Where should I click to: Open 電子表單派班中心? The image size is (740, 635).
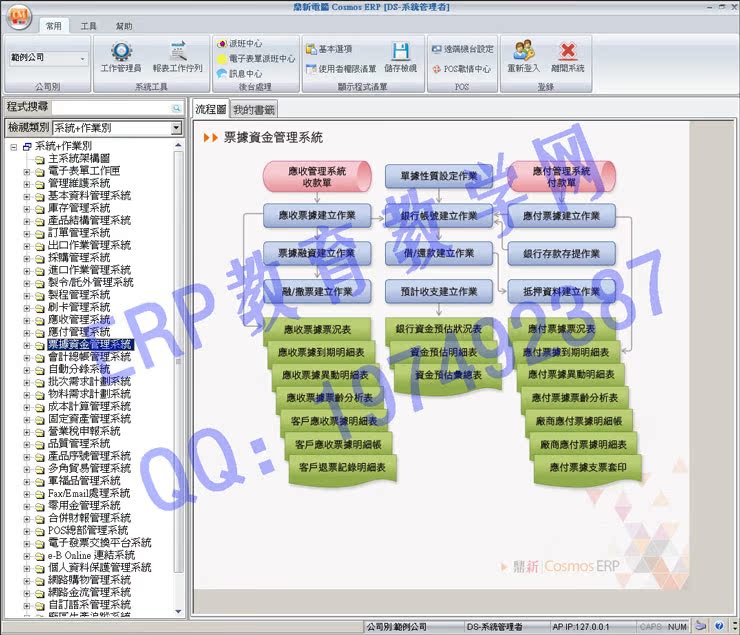click(256, 58)
